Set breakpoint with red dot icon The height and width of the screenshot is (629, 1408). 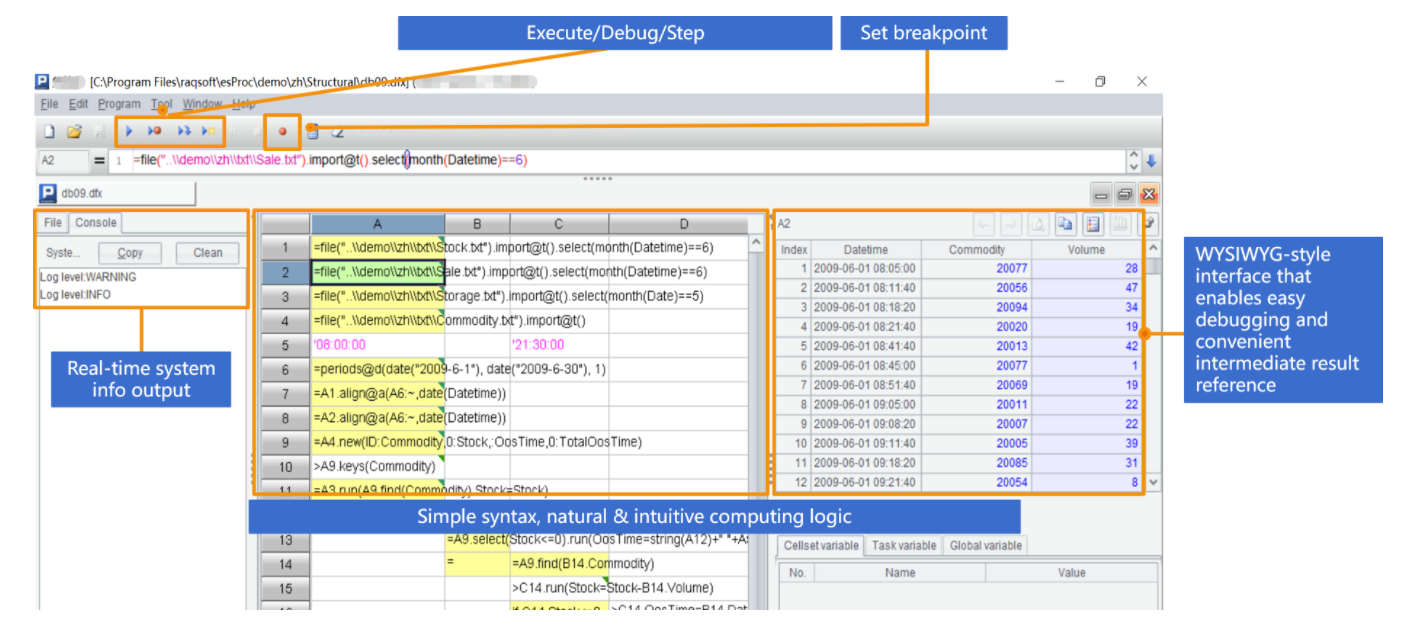[x=283, y=131]
